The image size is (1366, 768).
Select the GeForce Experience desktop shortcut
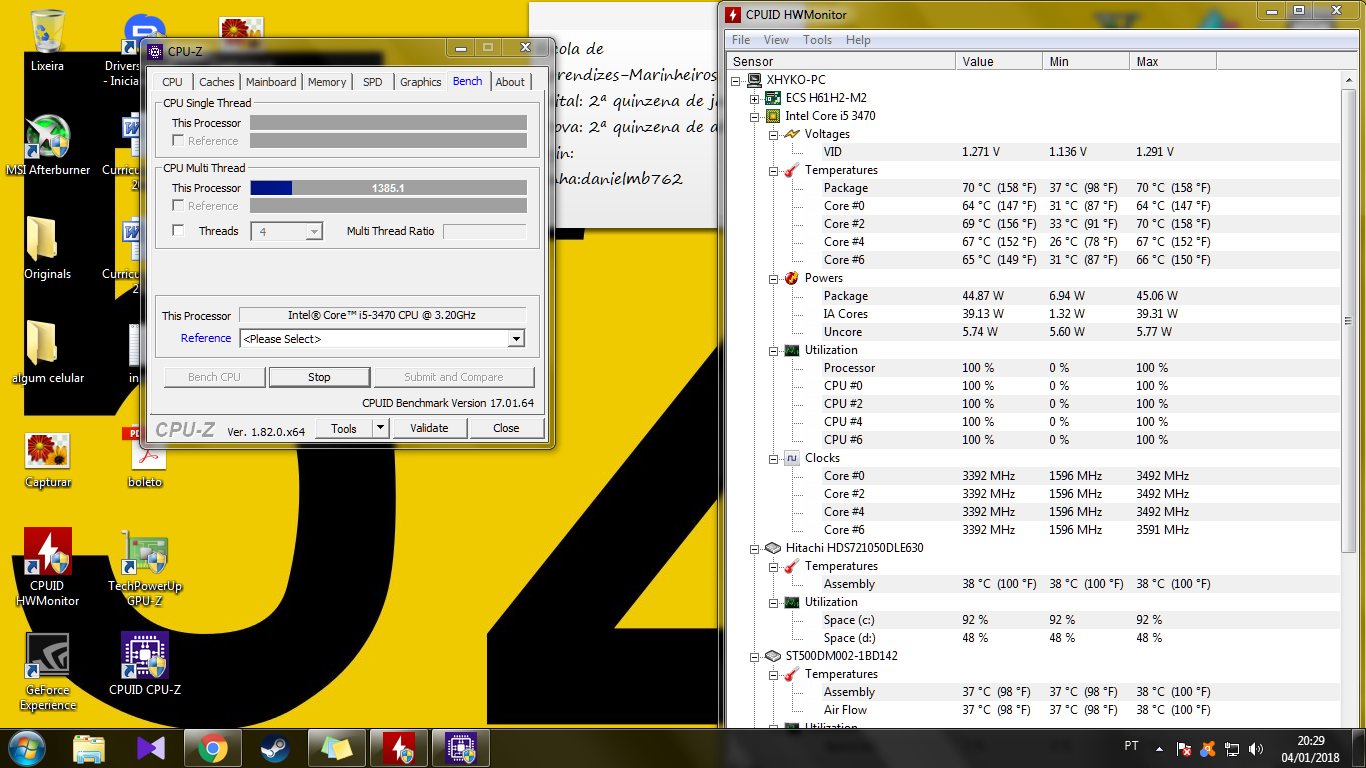coord(47,672)
